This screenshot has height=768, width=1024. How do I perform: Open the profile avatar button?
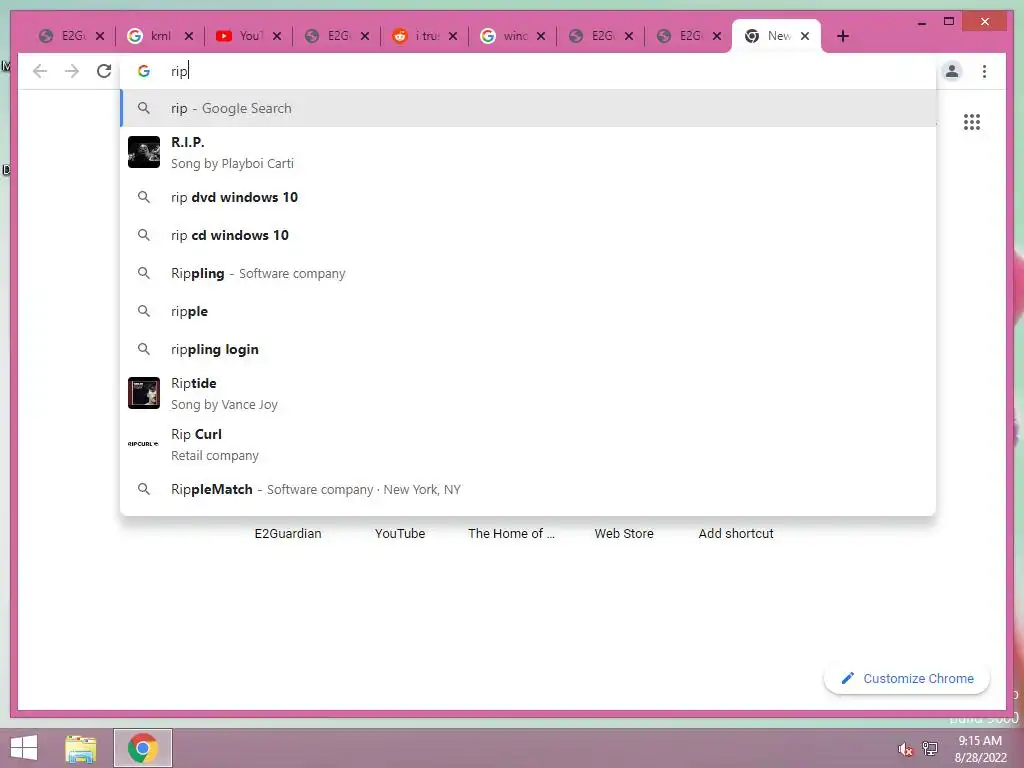(x=952, y=71)
